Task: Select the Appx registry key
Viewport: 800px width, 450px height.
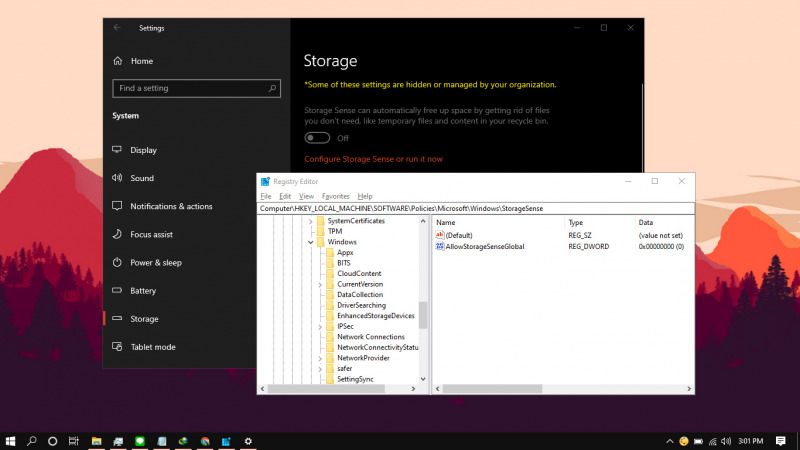Action: [x=345, y=253]
